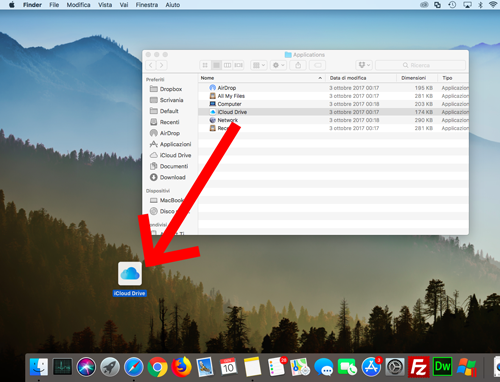Open the Dropbox toolbar dropdown
The width and height of the screenshot is (500, 382).
pyautogui.click(x=364, y=65)
